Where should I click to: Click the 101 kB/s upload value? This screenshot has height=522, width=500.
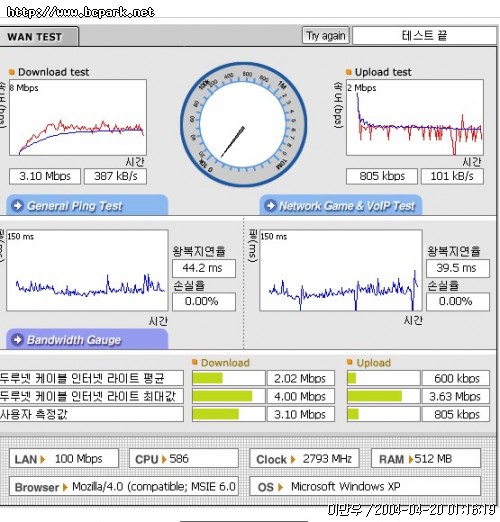[452, 176]
